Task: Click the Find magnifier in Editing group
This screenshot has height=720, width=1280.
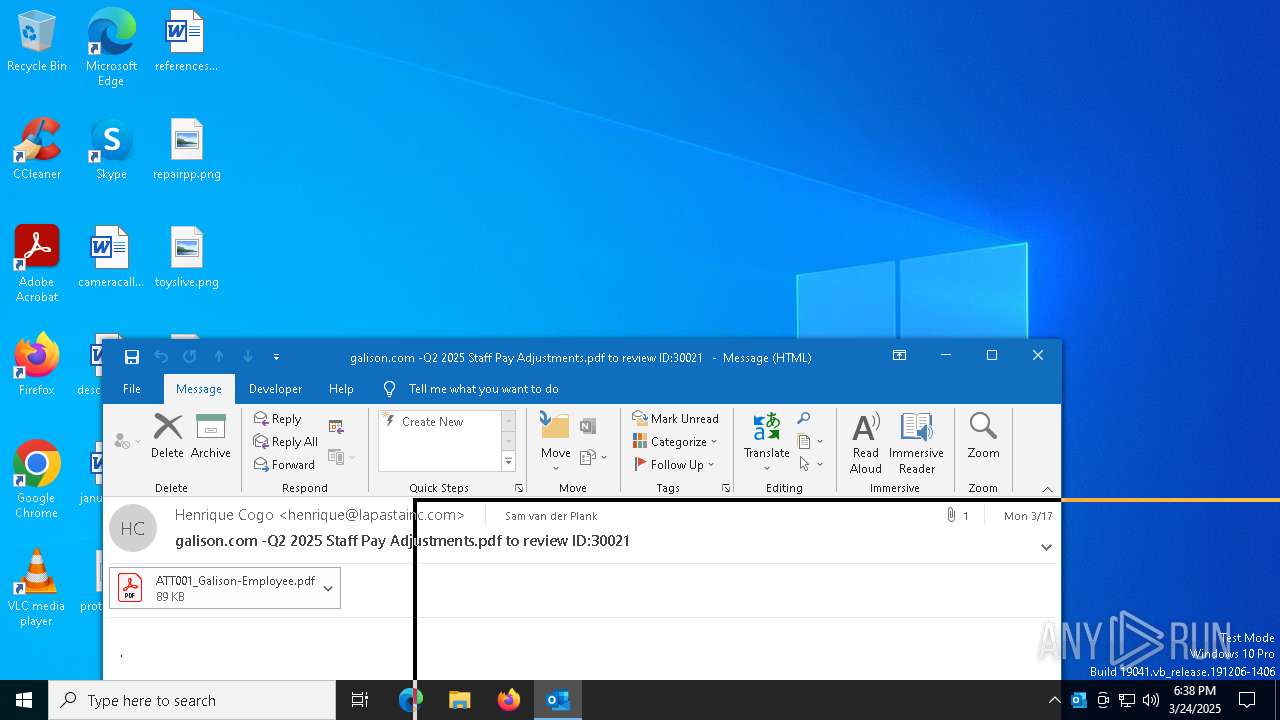Action: [803, 419]
